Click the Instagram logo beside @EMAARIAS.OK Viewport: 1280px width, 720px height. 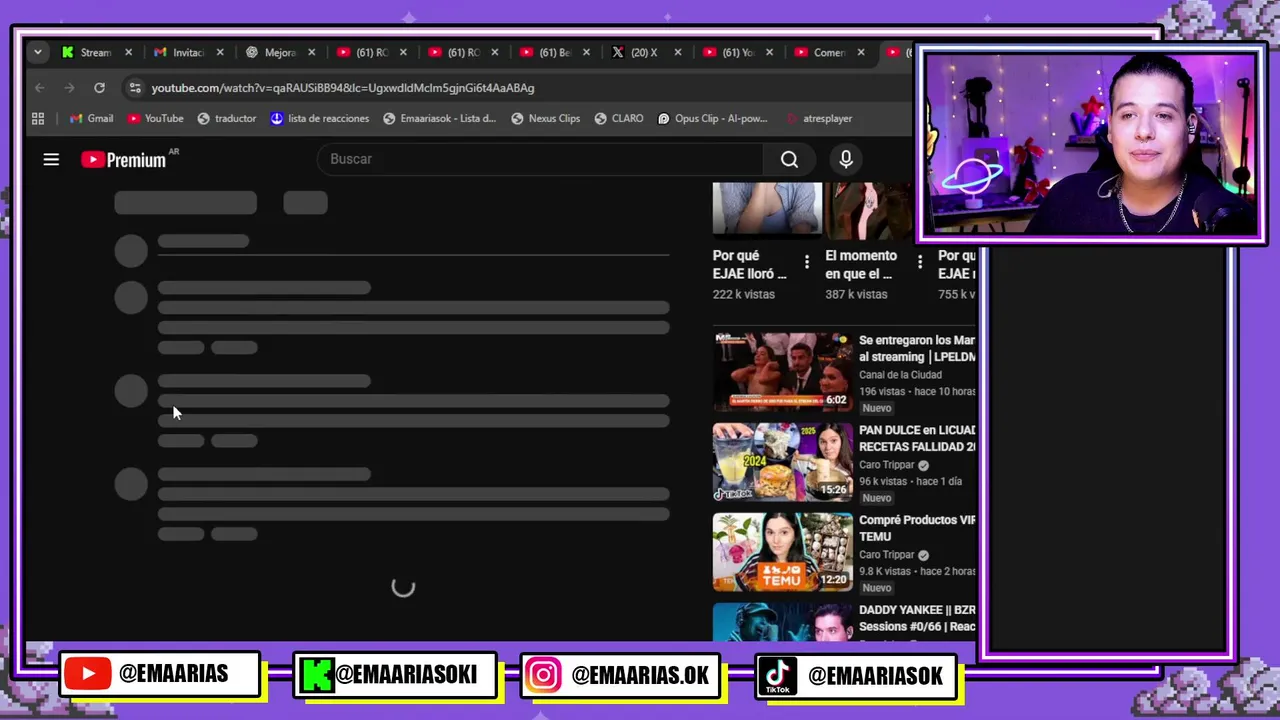[x=543, y=675]
